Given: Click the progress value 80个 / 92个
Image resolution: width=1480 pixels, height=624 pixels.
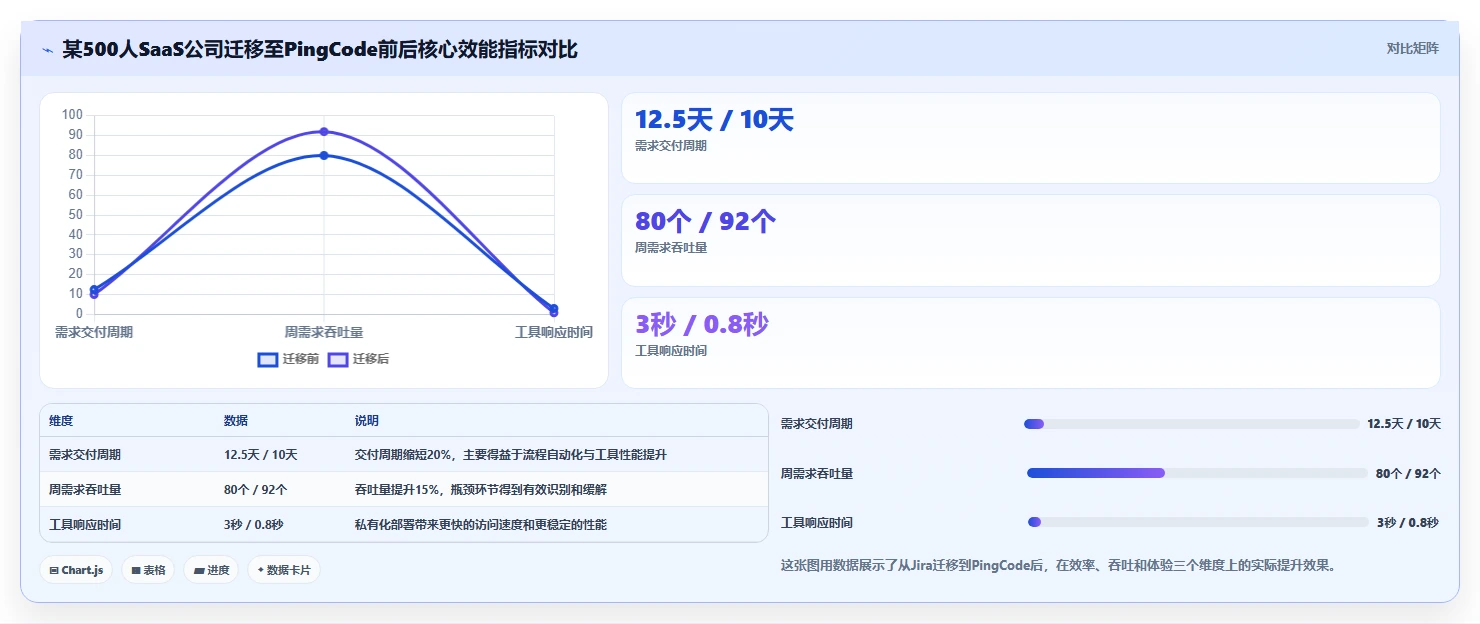Looking at the screenshot, I should pyautogui.click(x=1408, y=474).
